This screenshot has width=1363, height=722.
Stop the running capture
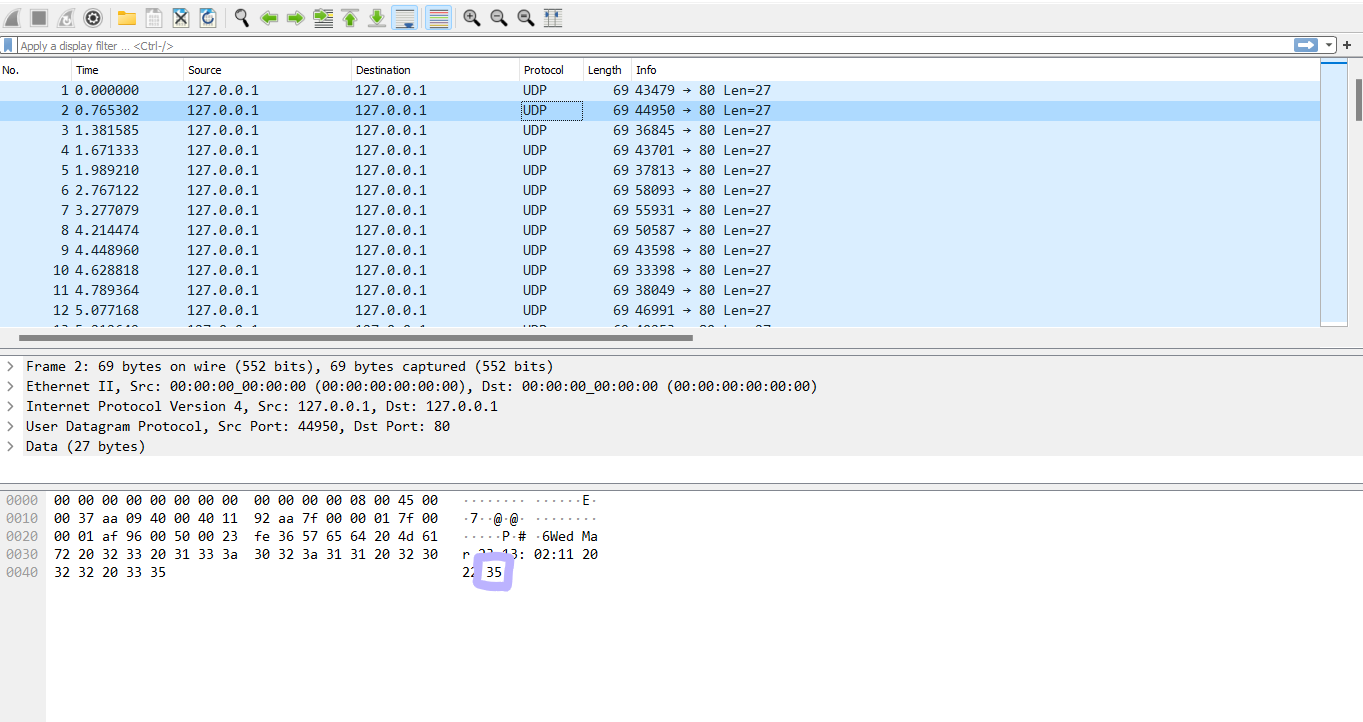pyautogui.click(x=37, y=17)
